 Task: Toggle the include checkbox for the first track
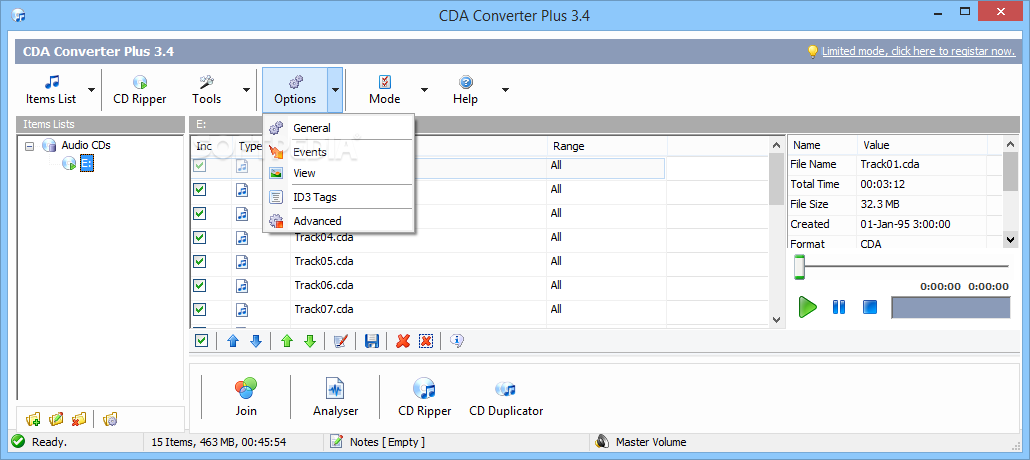point(200,166)
